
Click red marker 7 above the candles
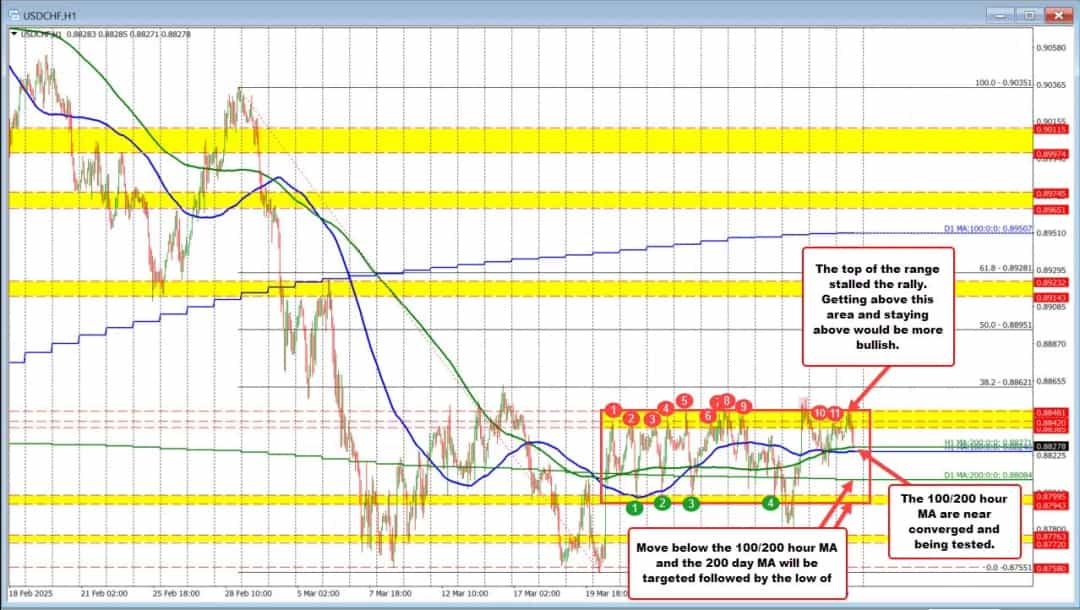(716, 401)
